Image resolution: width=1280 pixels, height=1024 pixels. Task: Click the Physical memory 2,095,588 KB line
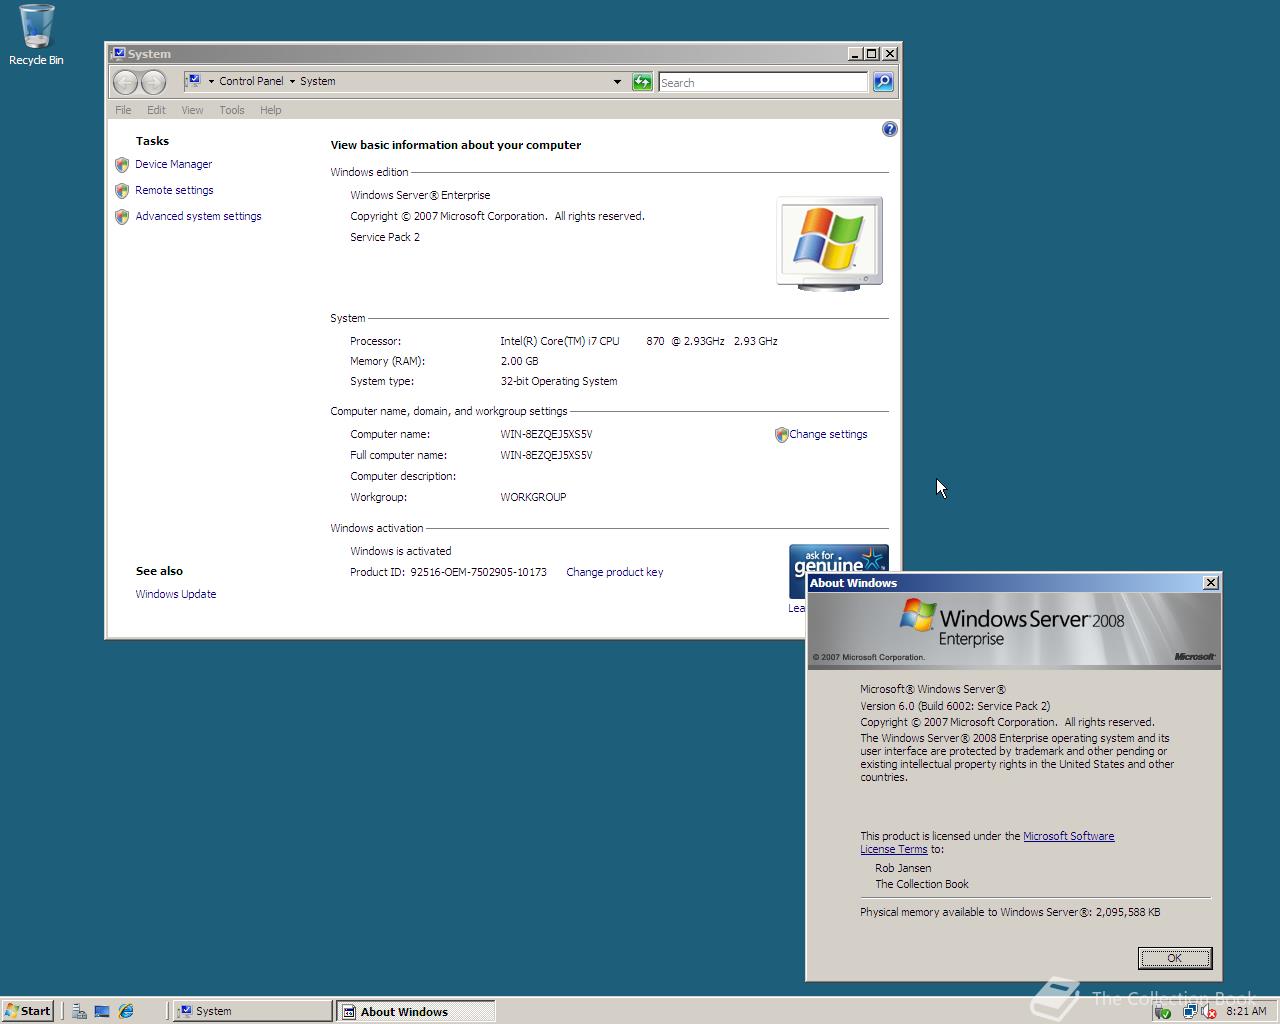pyautogui.click(x=1010, y=912)
